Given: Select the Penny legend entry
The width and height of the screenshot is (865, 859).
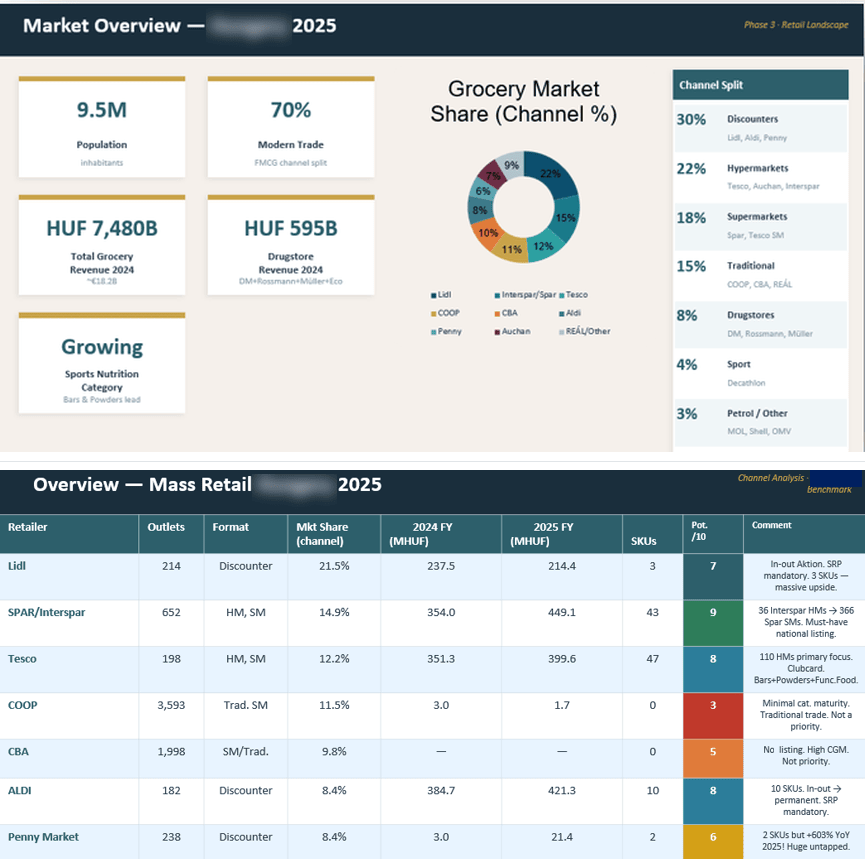Looking at the screenshot, I should coord(446,331).
